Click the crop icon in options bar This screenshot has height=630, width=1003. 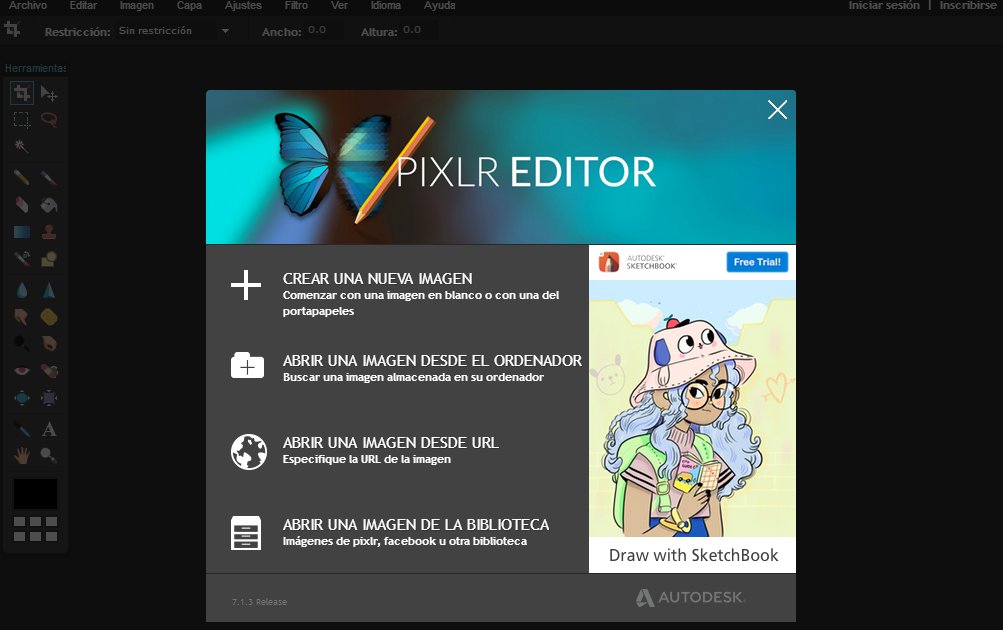point(12,29)
